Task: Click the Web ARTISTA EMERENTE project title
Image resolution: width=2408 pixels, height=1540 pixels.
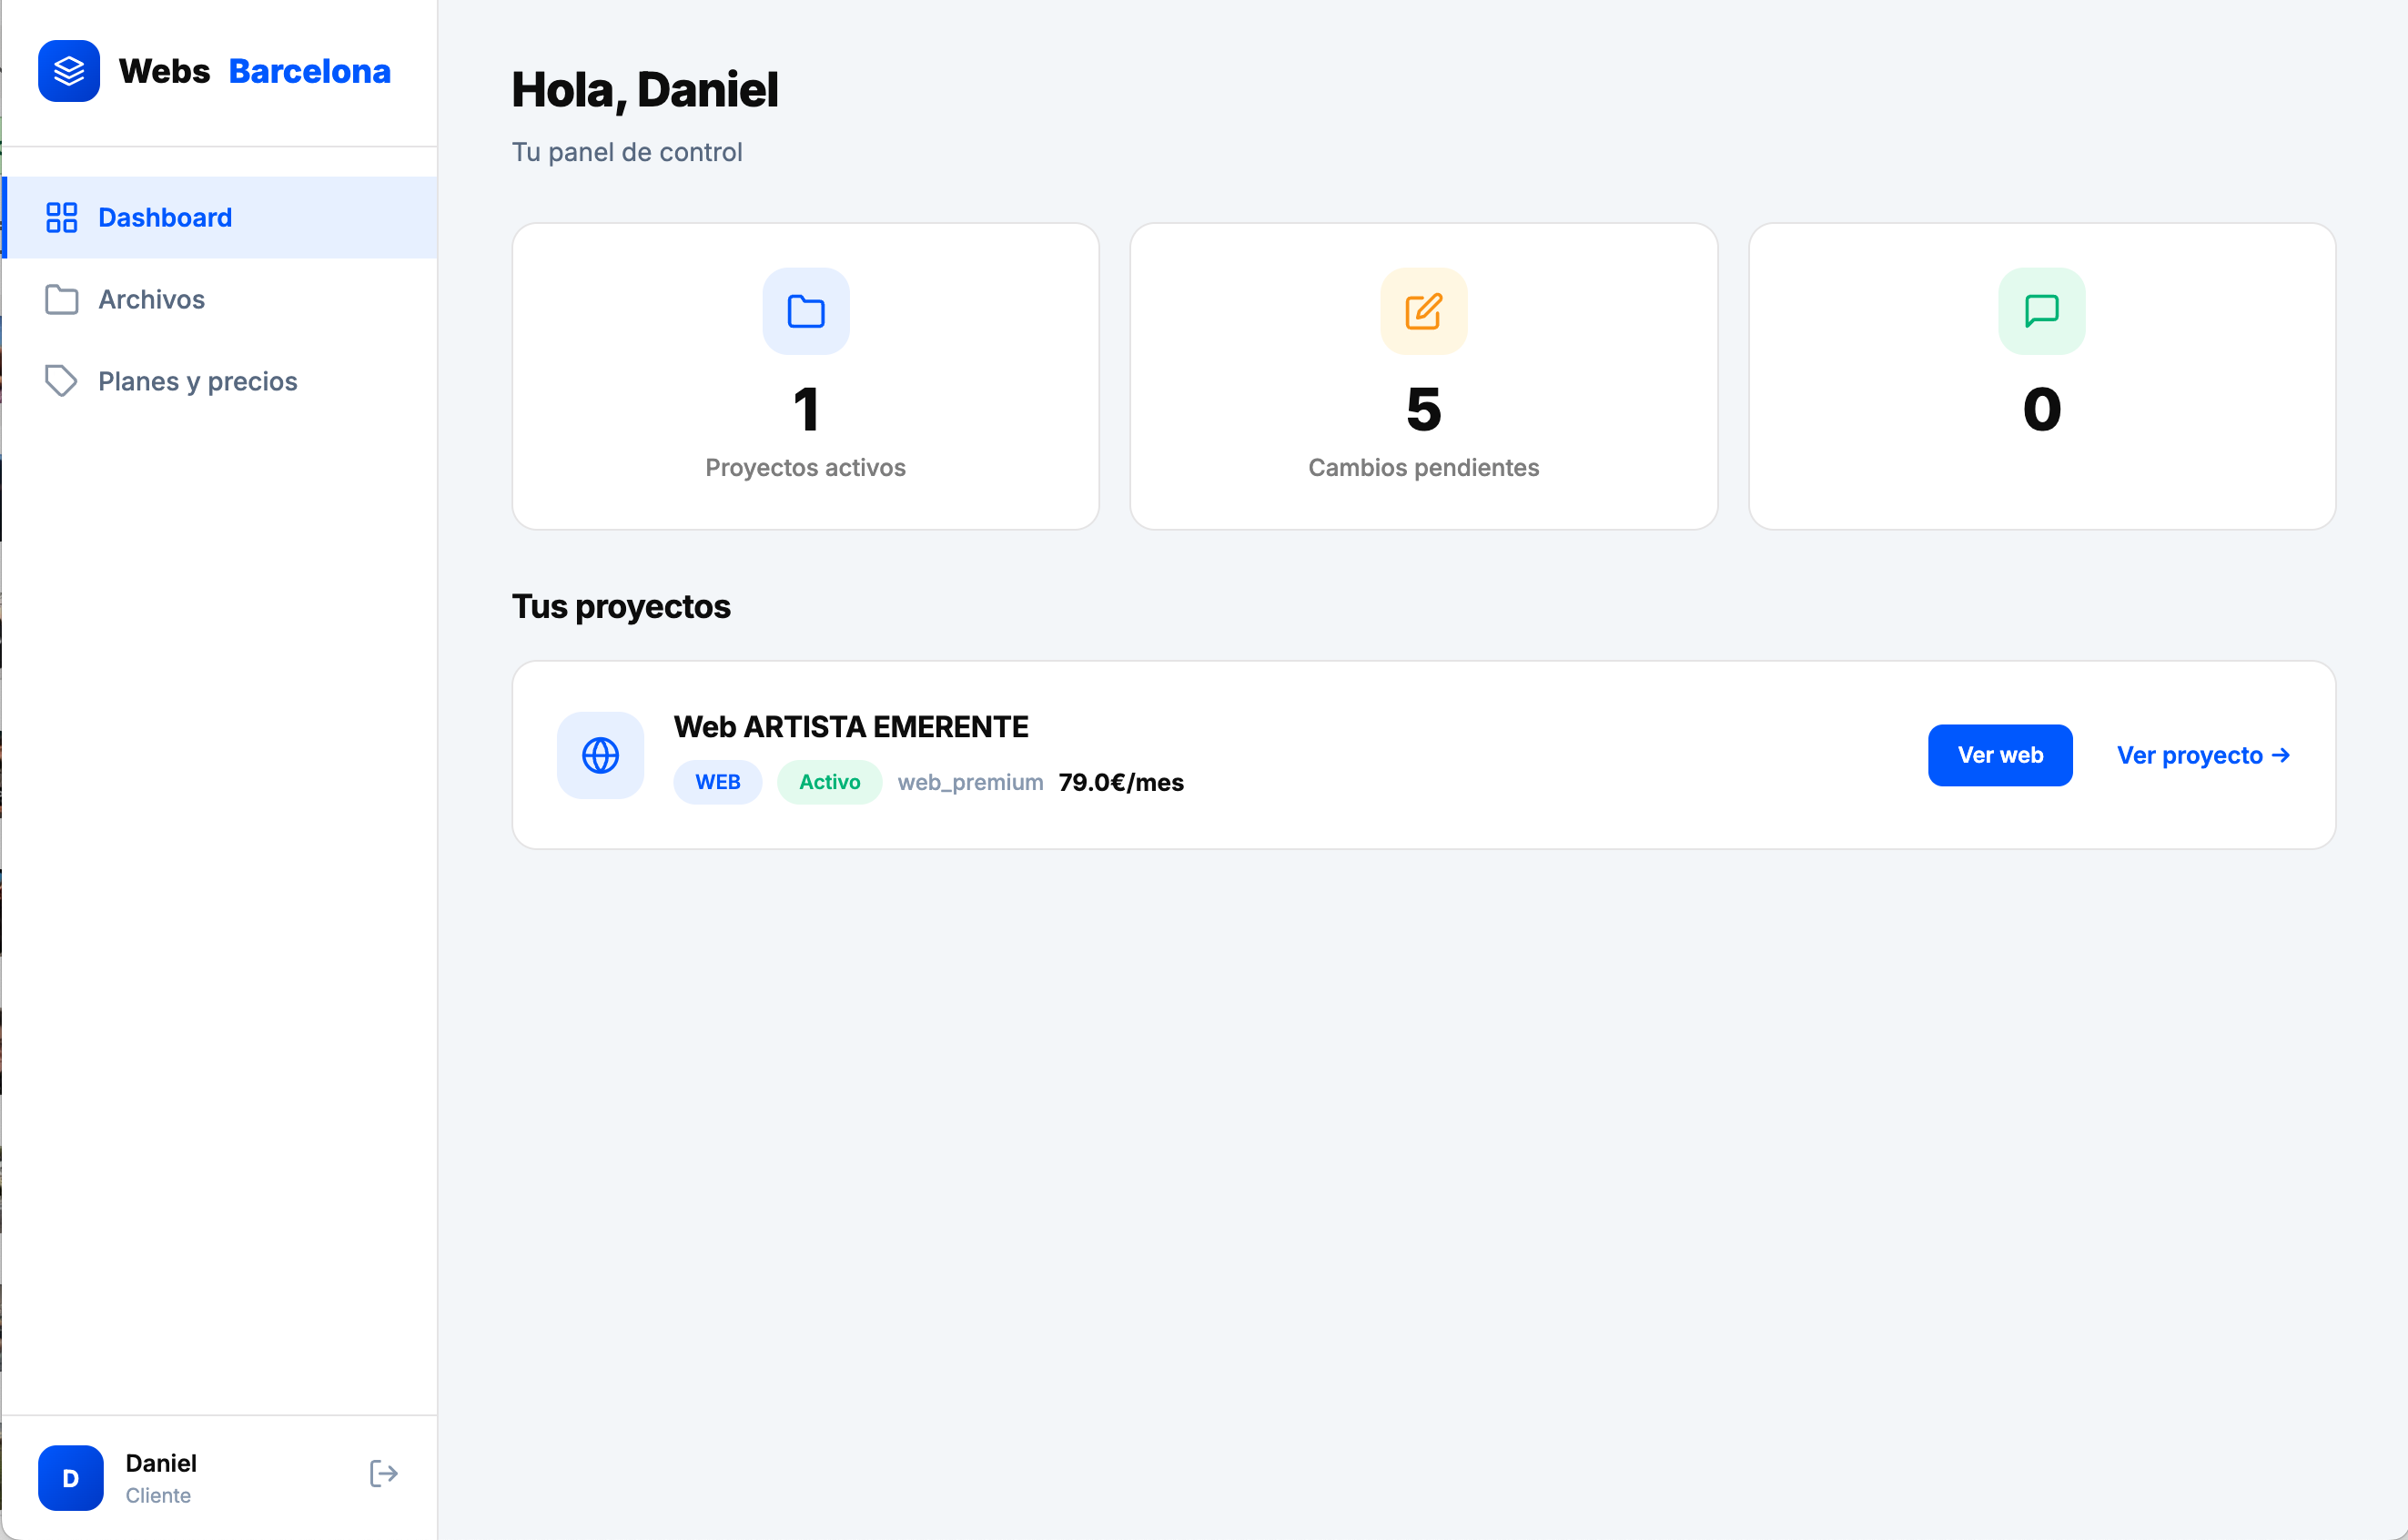Action: coord(850,727)
